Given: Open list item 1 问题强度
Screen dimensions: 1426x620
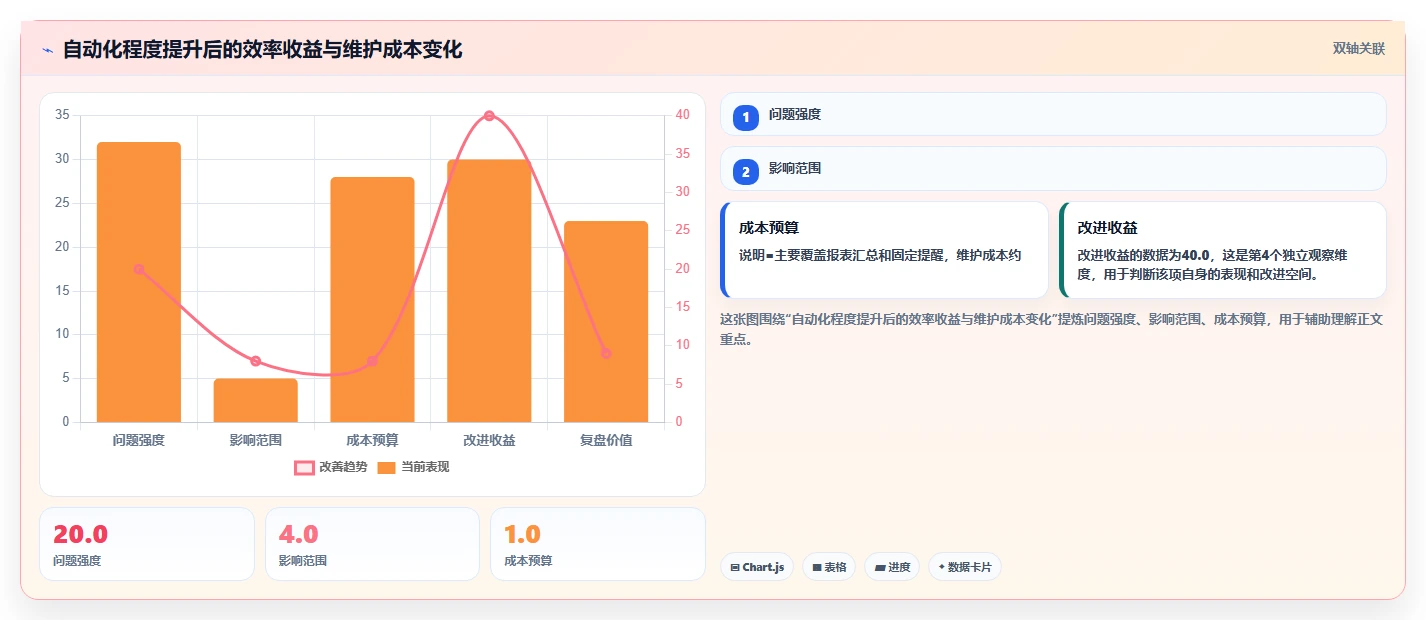Looking at the screenshot, I should (x=1053, y=114).
